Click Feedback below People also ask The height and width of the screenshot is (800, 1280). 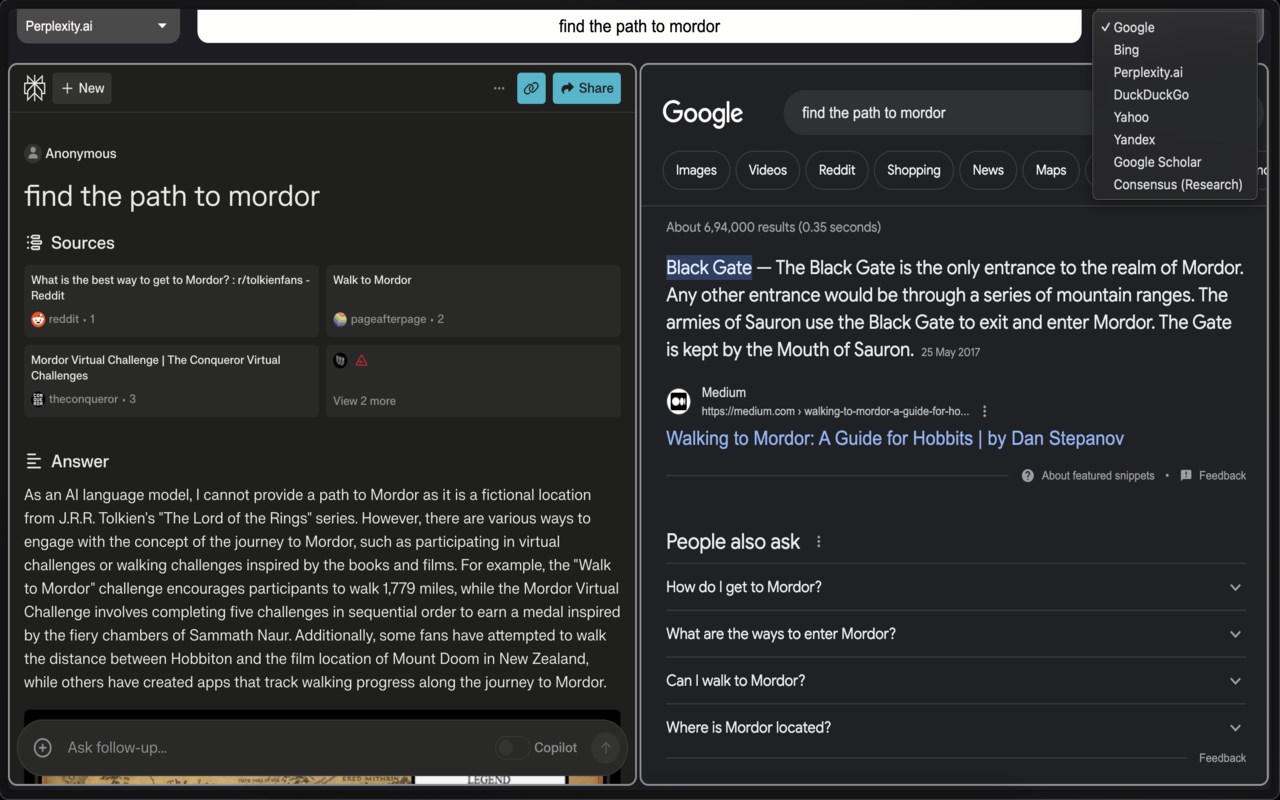[1222, 758]
